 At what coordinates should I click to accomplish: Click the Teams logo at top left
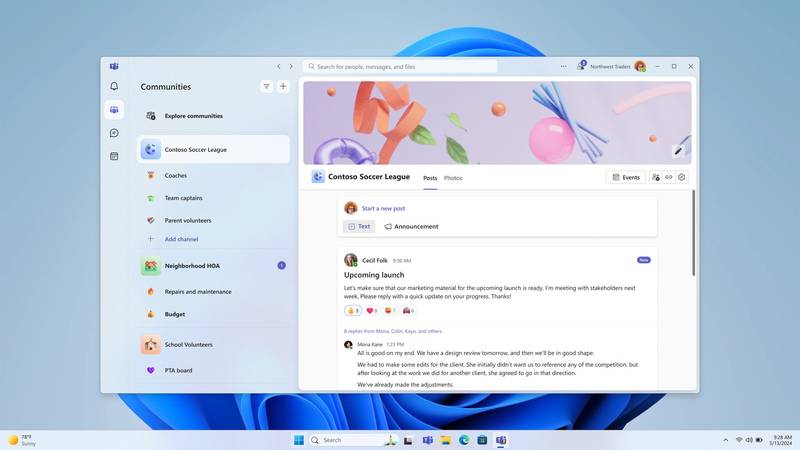pos(114,66)
